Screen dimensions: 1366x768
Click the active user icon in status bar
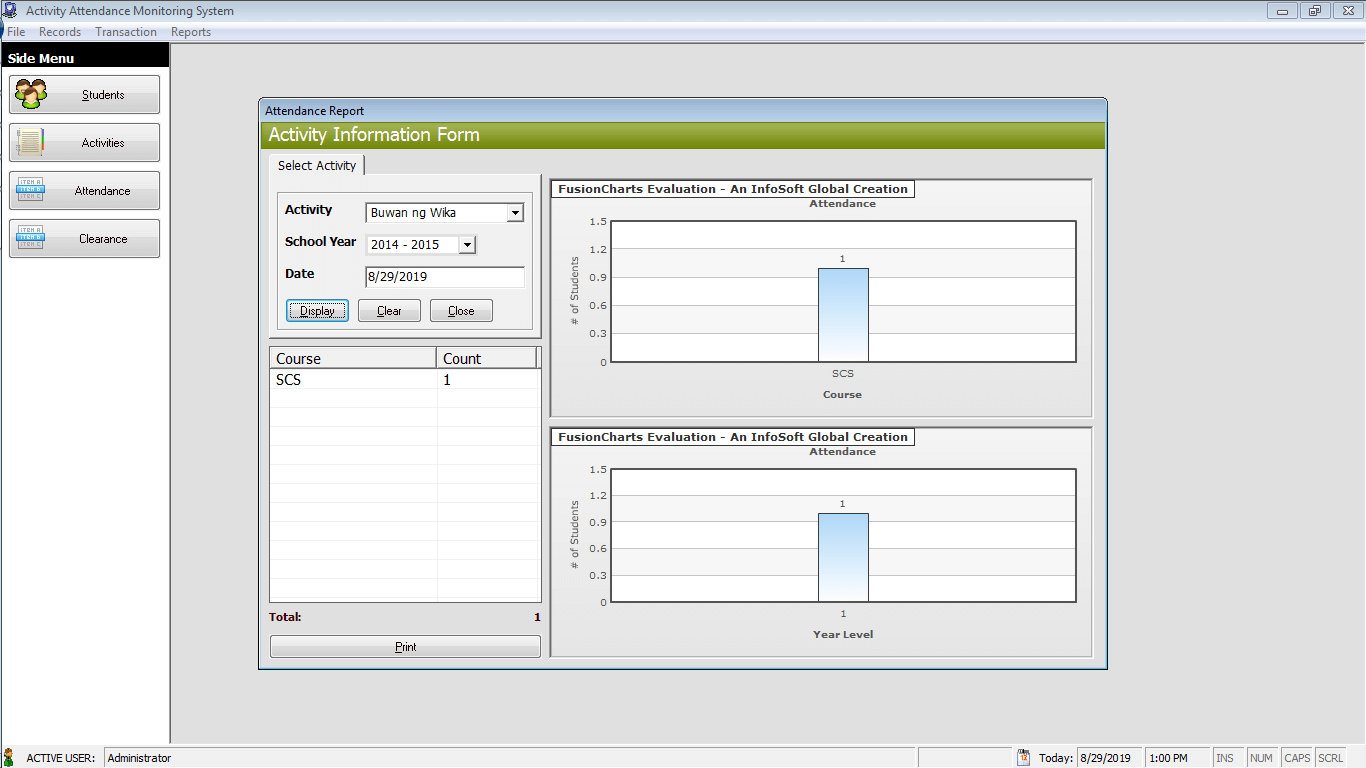tap(9, 758)
